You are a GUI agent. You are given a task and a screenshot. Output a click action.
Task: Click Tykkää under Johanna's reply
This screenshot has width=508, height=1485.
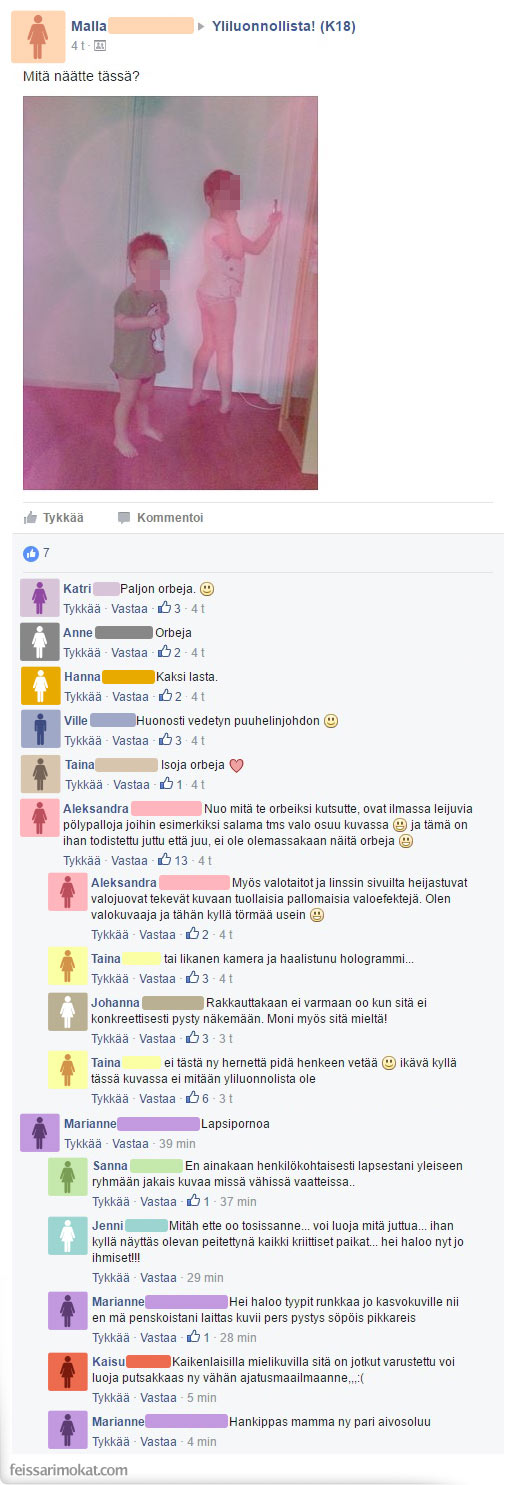click(x=110, y=1038)
